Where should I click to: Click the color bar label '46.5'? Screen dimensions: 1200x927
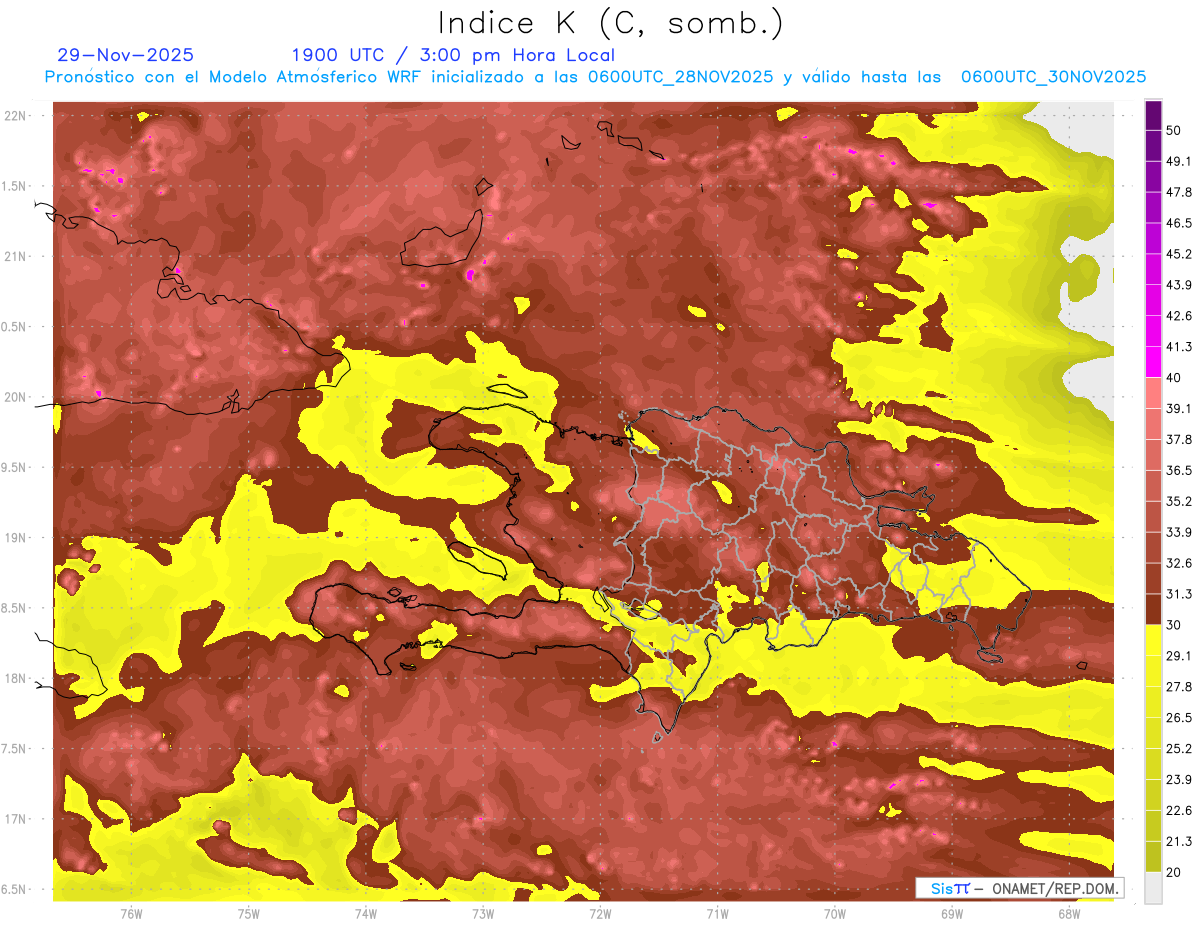(1179, 223)
